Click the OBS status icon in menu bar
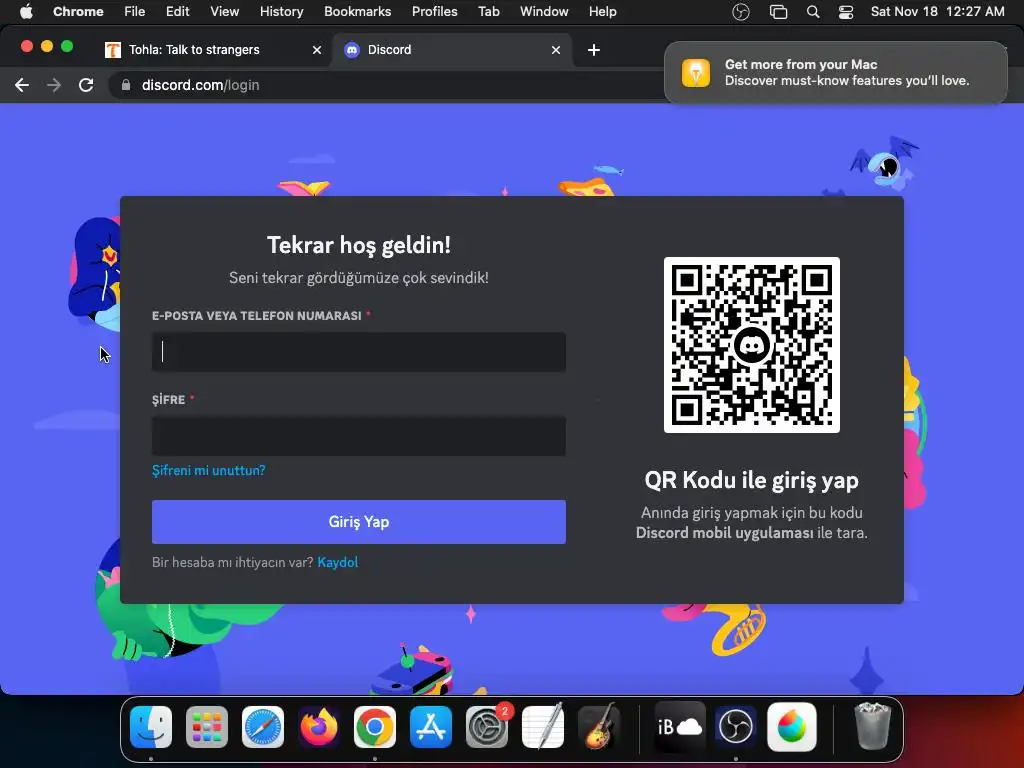1024x768 pixels. coord(741,12)
